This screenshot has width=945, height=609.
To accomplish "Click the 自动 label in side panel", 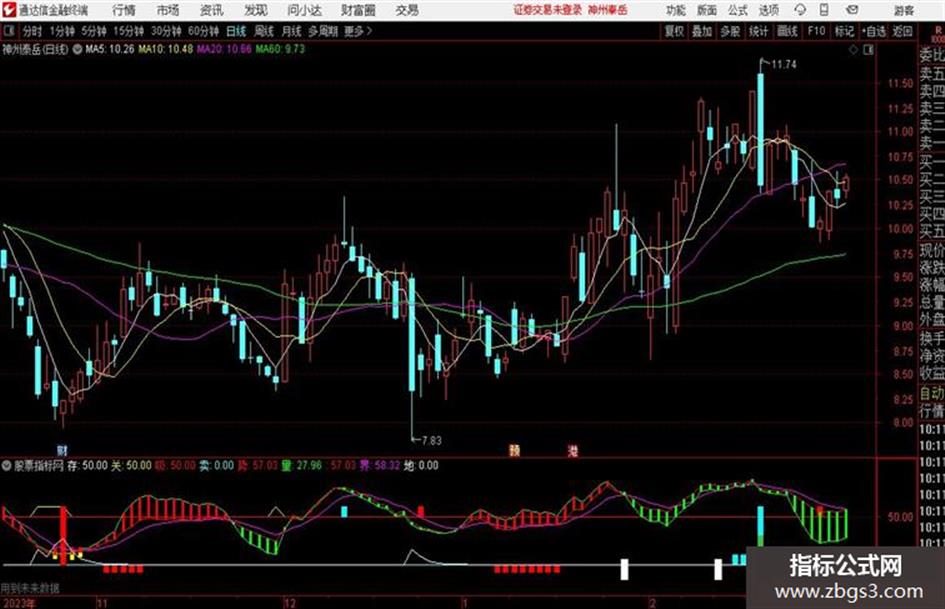I will 932,393.
